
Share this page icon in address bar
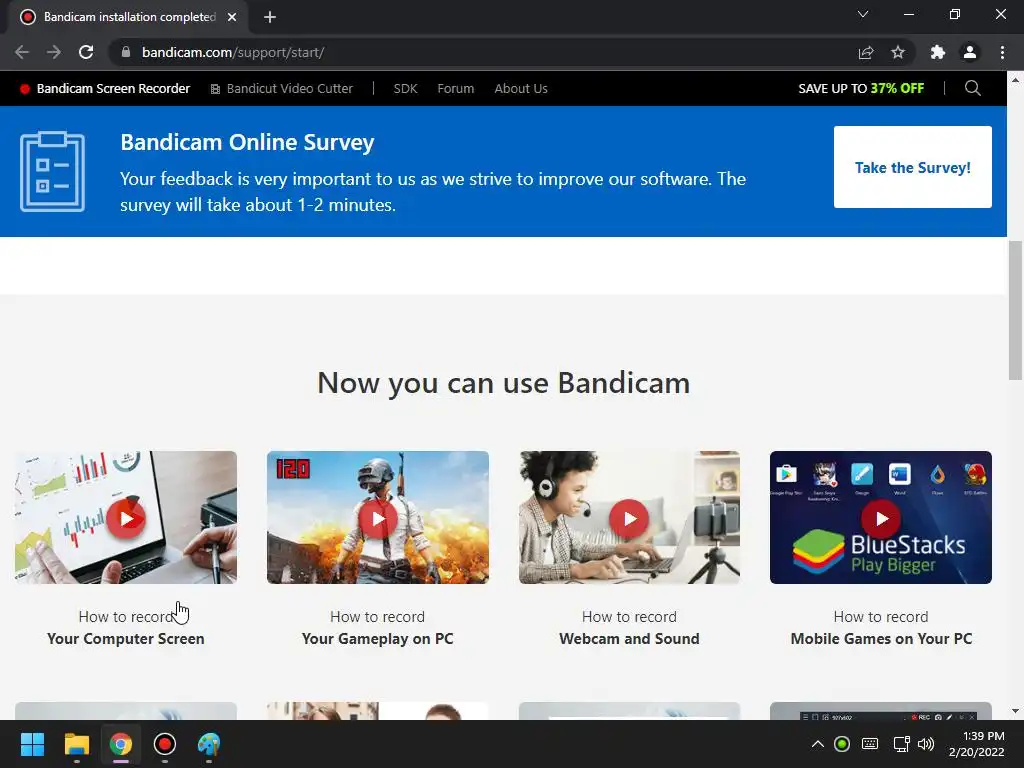coord(866,52)
